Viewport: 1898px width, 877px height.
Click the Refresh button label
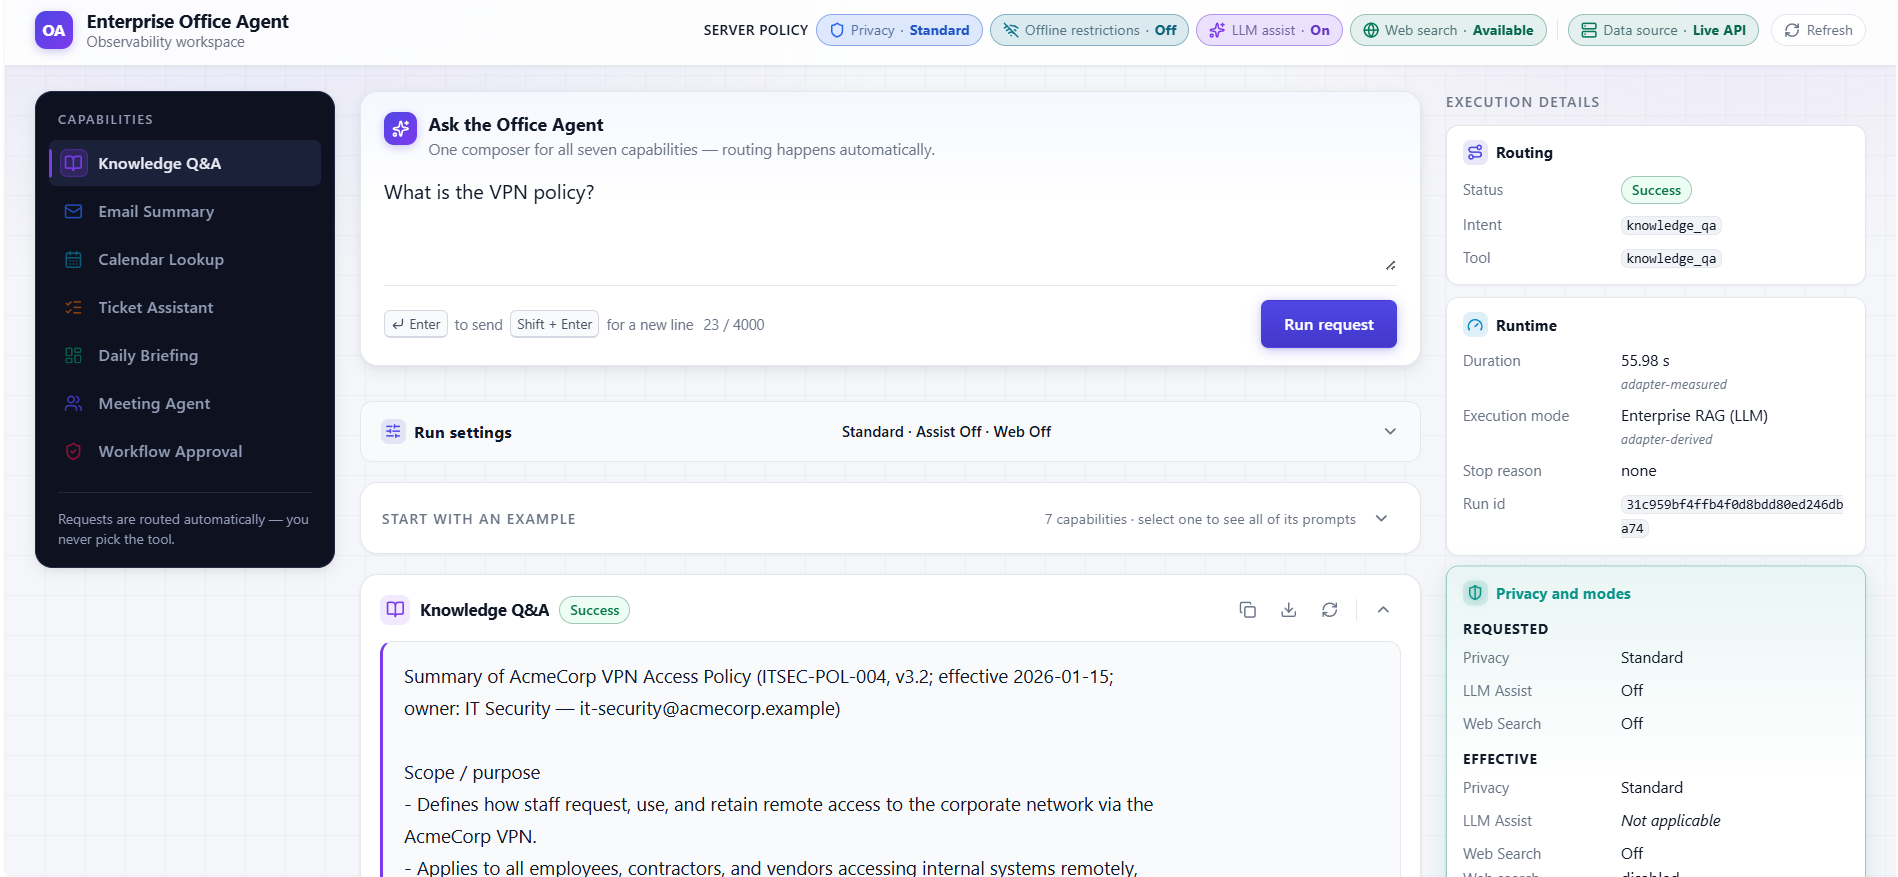click(1829, 30)
